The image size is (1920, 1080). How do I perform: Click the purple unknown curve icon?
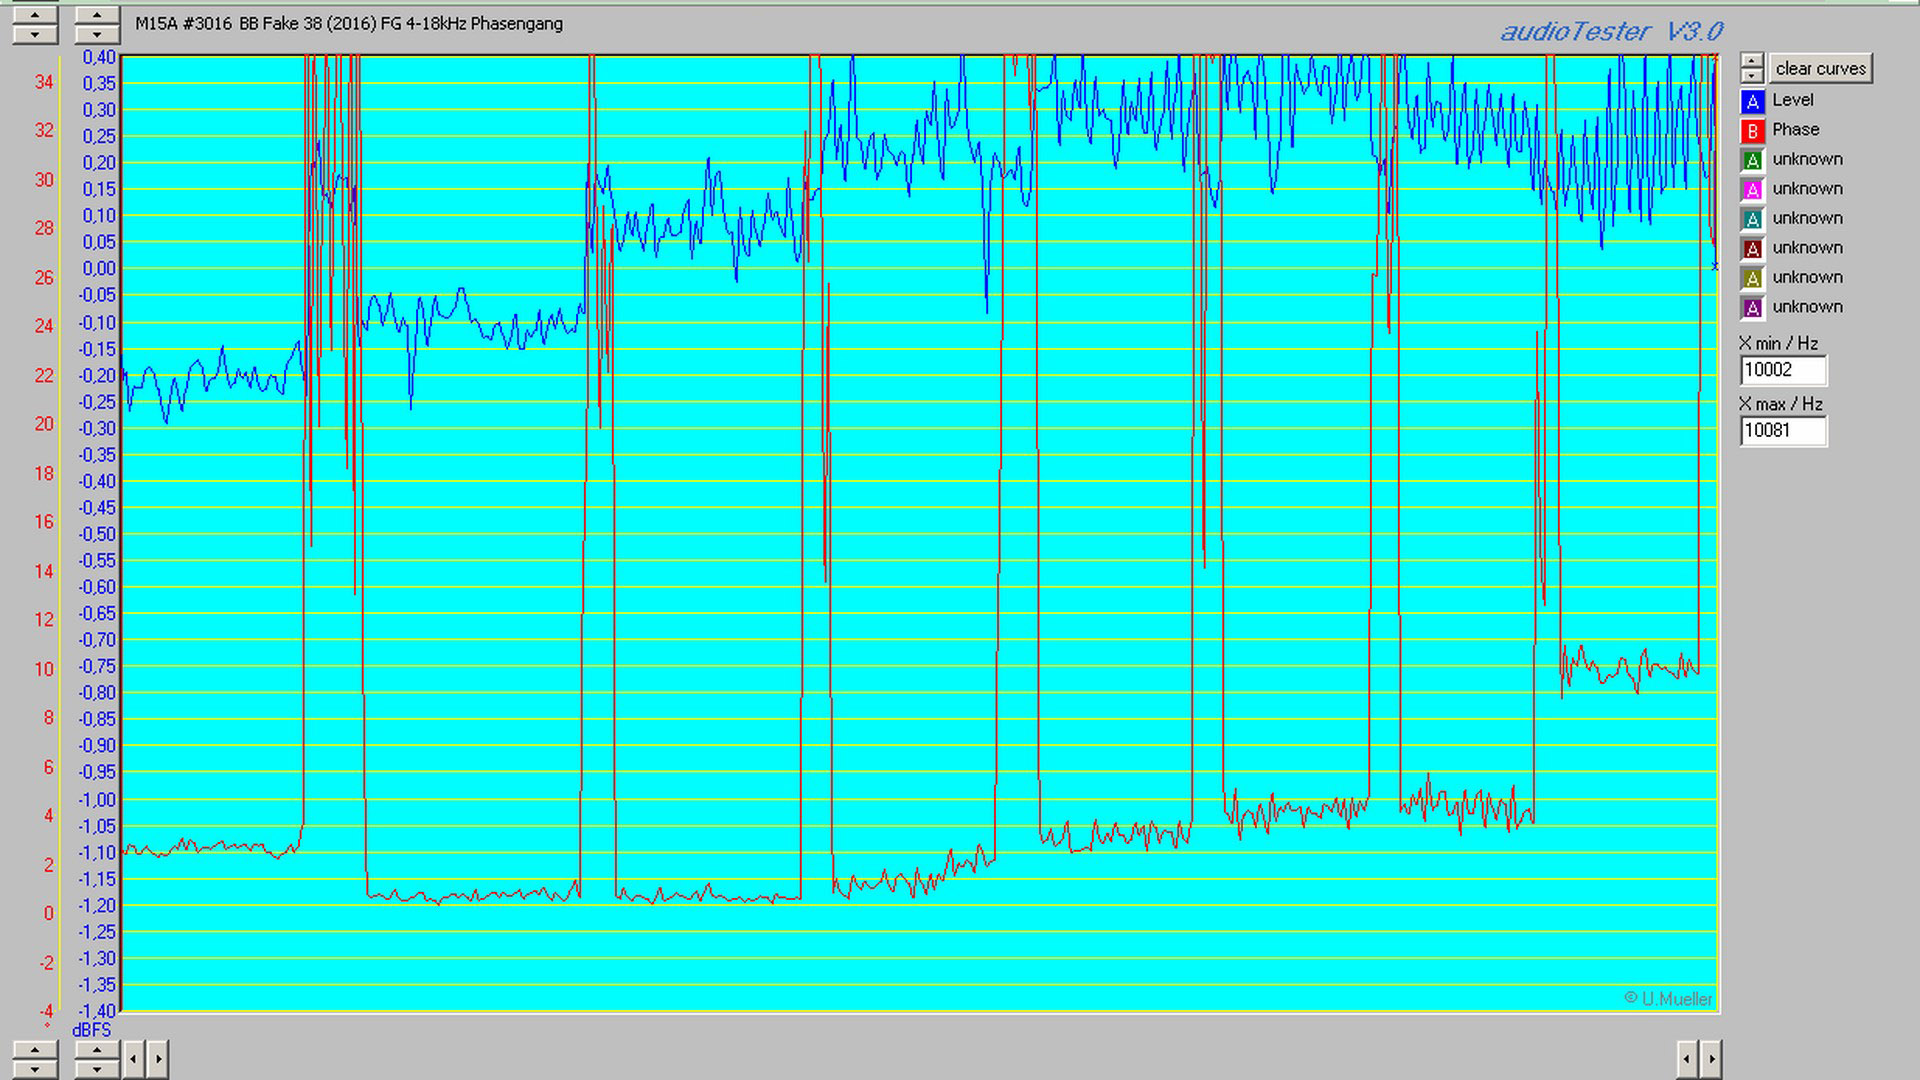point(1752,308)
